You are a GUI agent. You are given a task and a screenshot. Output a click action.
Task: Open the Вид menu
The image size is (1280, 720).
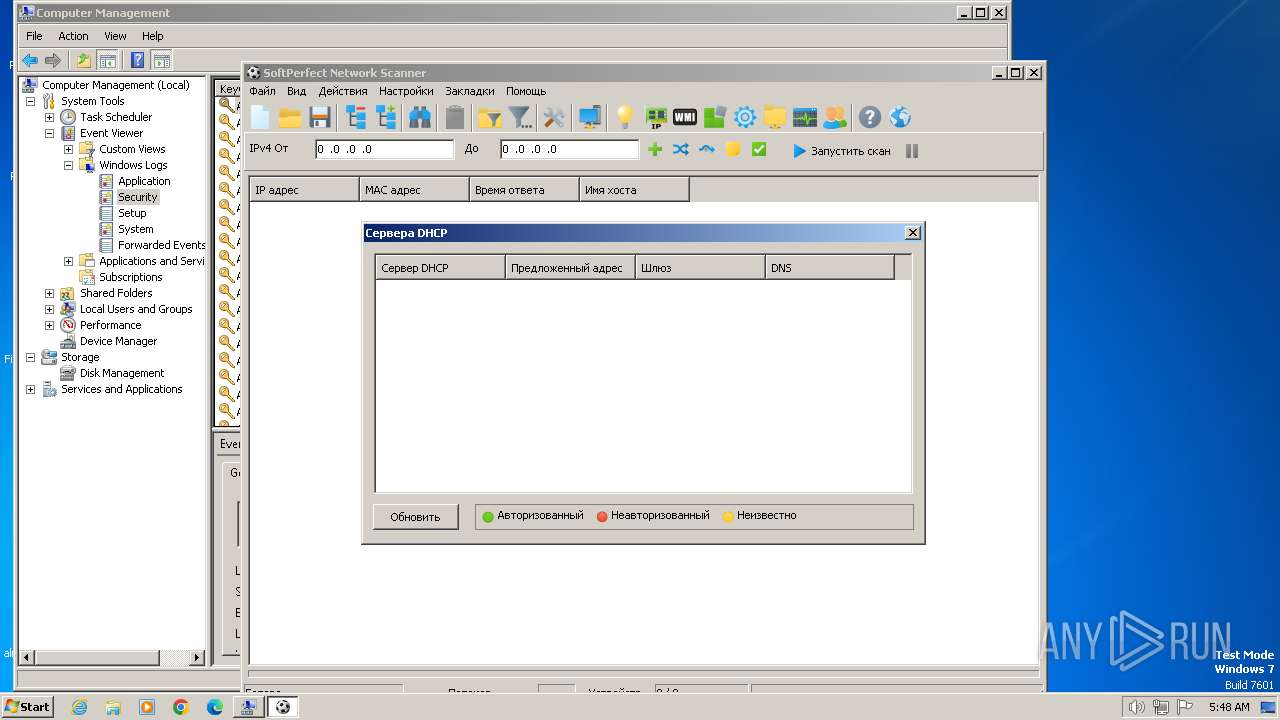(296, 91)
